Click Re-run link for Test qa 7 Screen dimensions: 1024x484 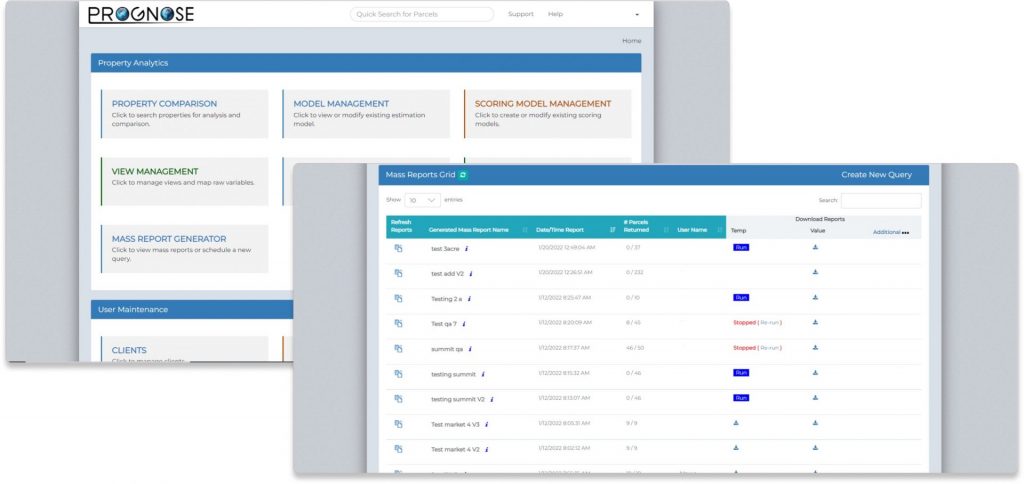(x=769, y=322)
